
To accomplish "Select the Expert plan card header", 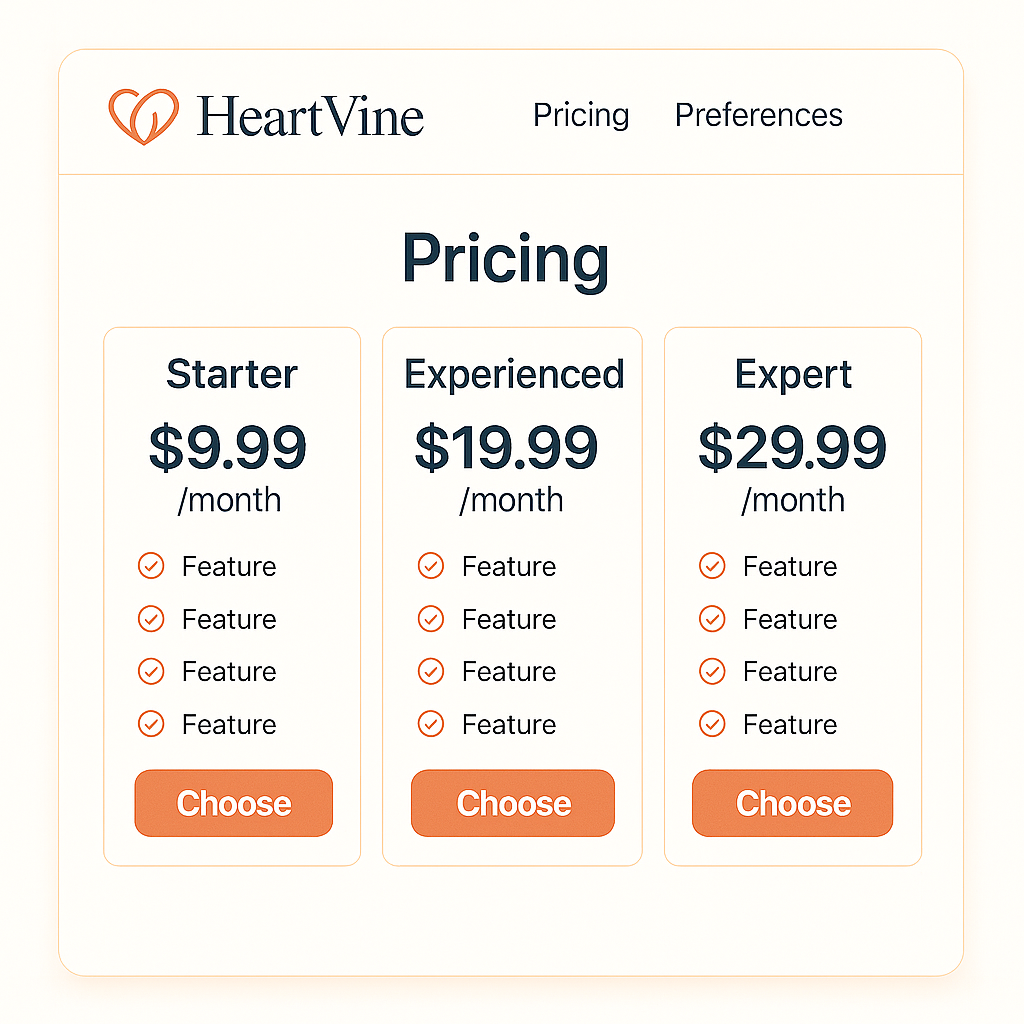I will point(792,375).
